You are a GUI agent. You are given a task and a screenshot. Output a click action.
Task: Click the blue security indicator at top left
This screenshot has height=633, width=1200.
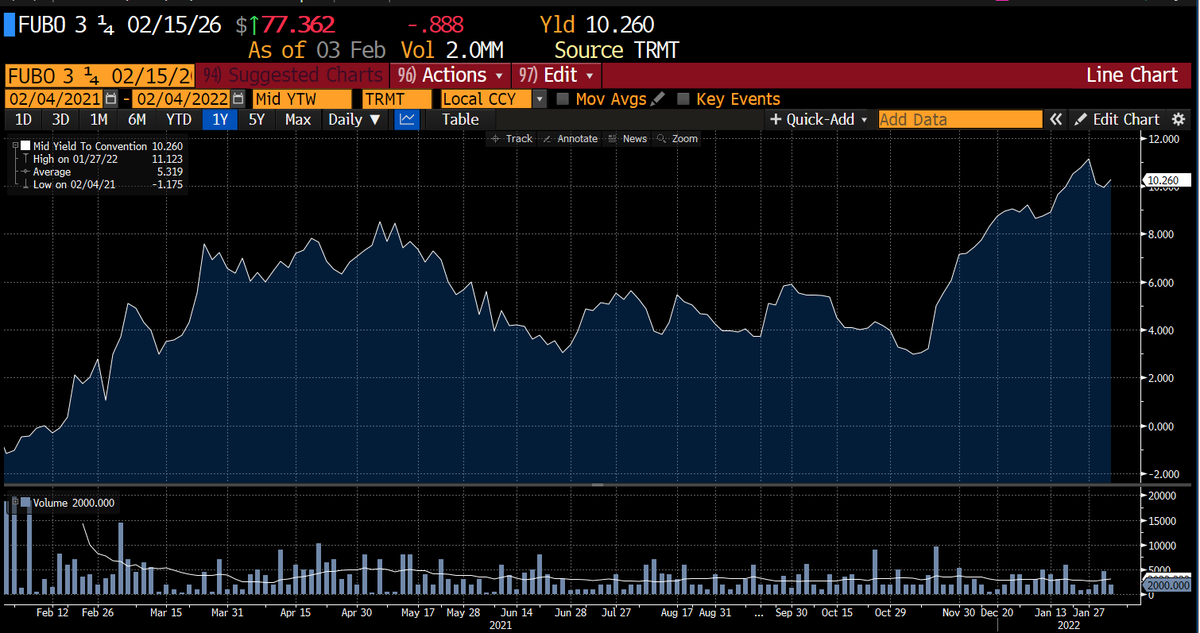[10, 25]
